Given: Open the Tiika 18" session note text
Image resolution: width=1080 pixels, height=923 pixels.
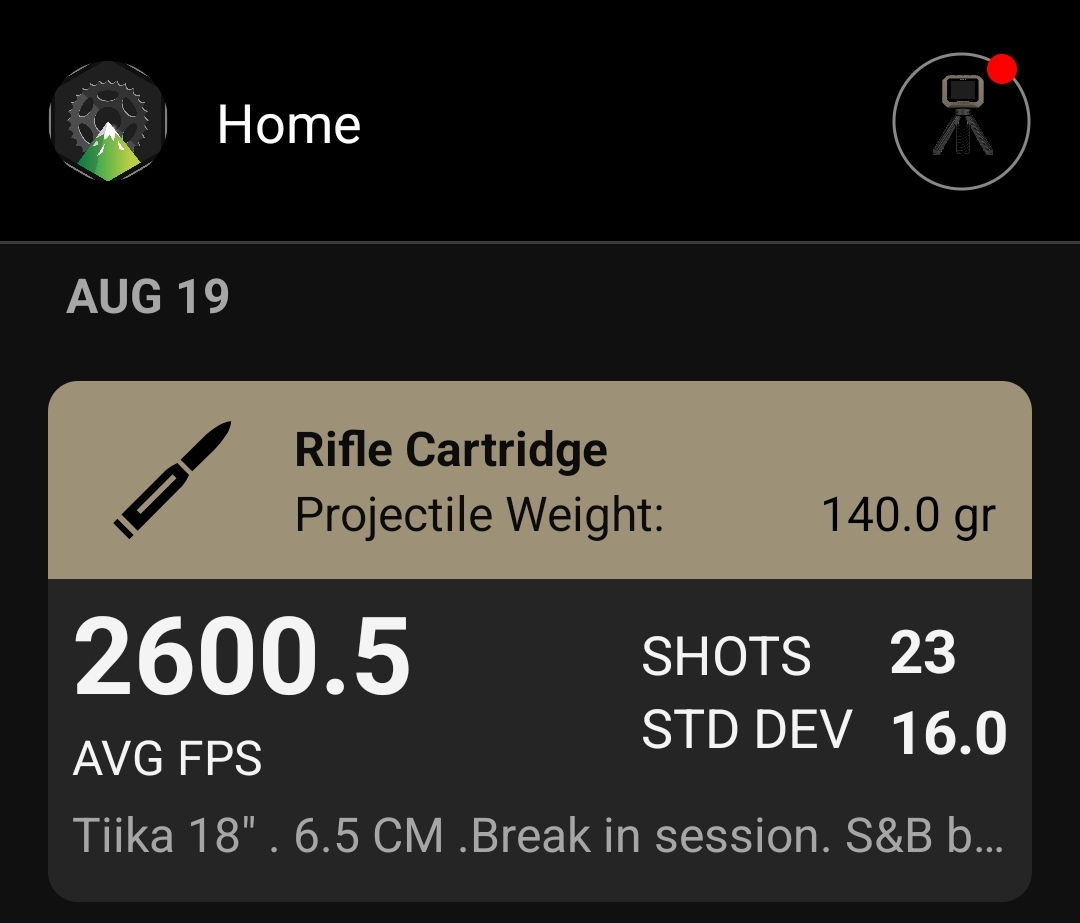Looking at the screenshot, I should tap(537, 836).
